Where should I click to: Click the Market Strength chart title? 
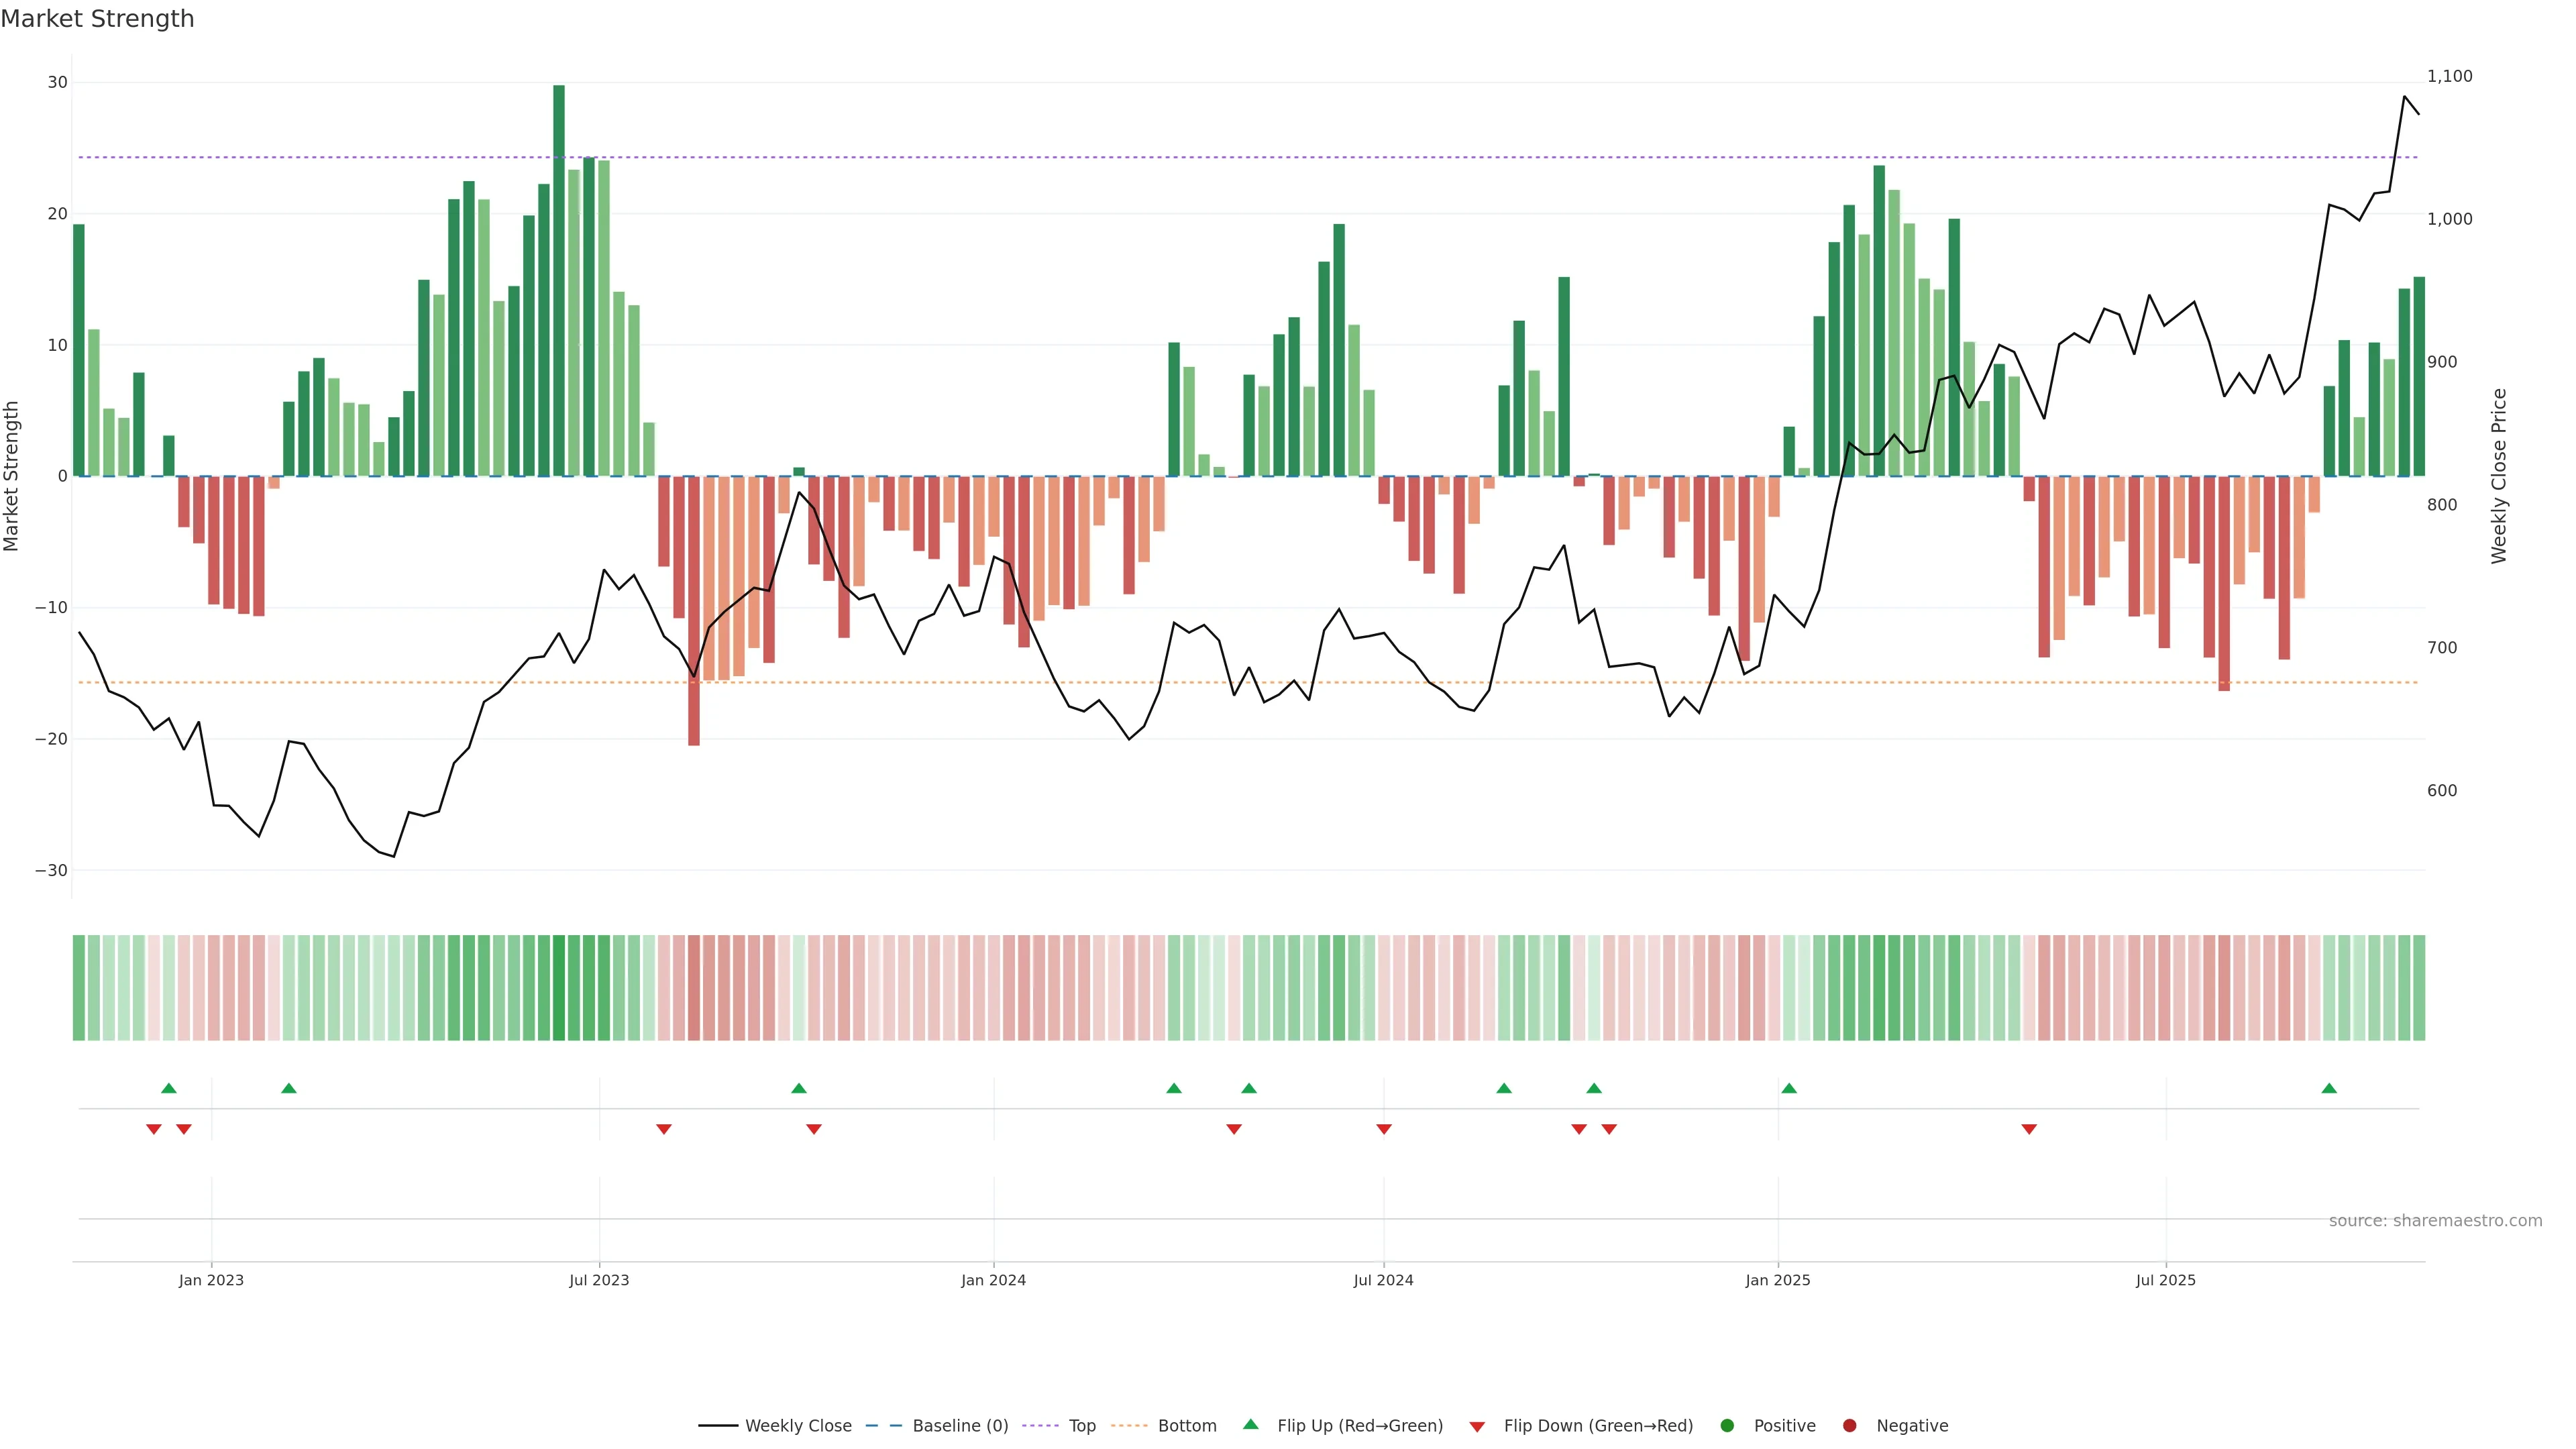pyautogui.click(x=97, y=19)
